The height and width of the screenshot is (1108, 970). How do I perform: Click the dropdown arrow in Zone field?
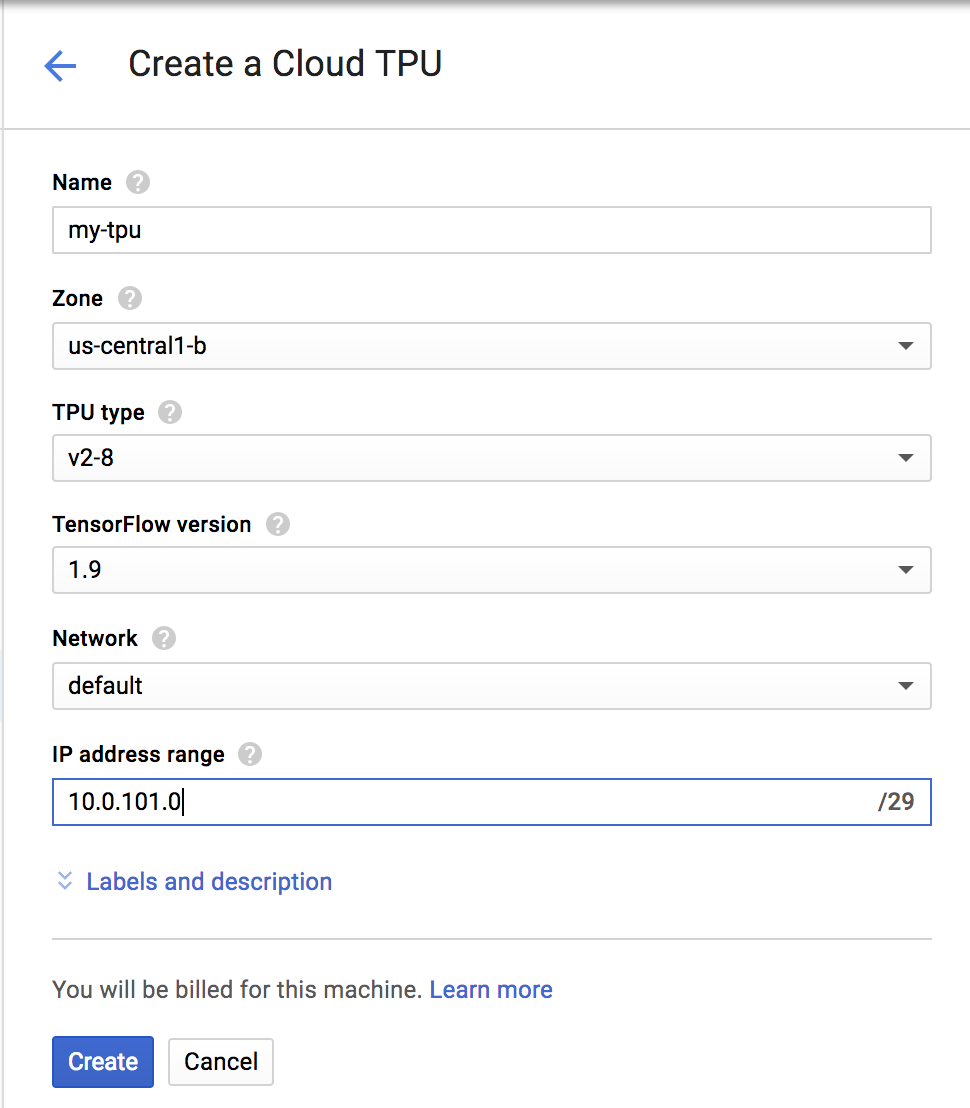click(906, 346)
